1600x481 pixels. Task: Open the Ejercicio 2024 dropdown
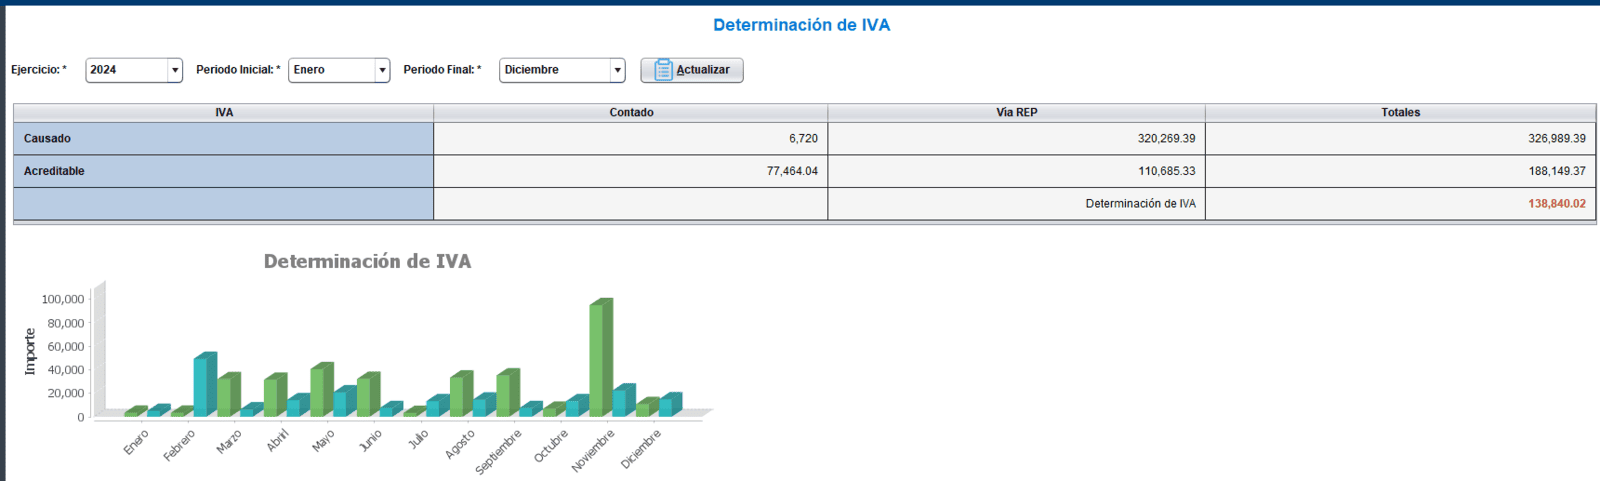pyautogui.click(x=133, y=70)
